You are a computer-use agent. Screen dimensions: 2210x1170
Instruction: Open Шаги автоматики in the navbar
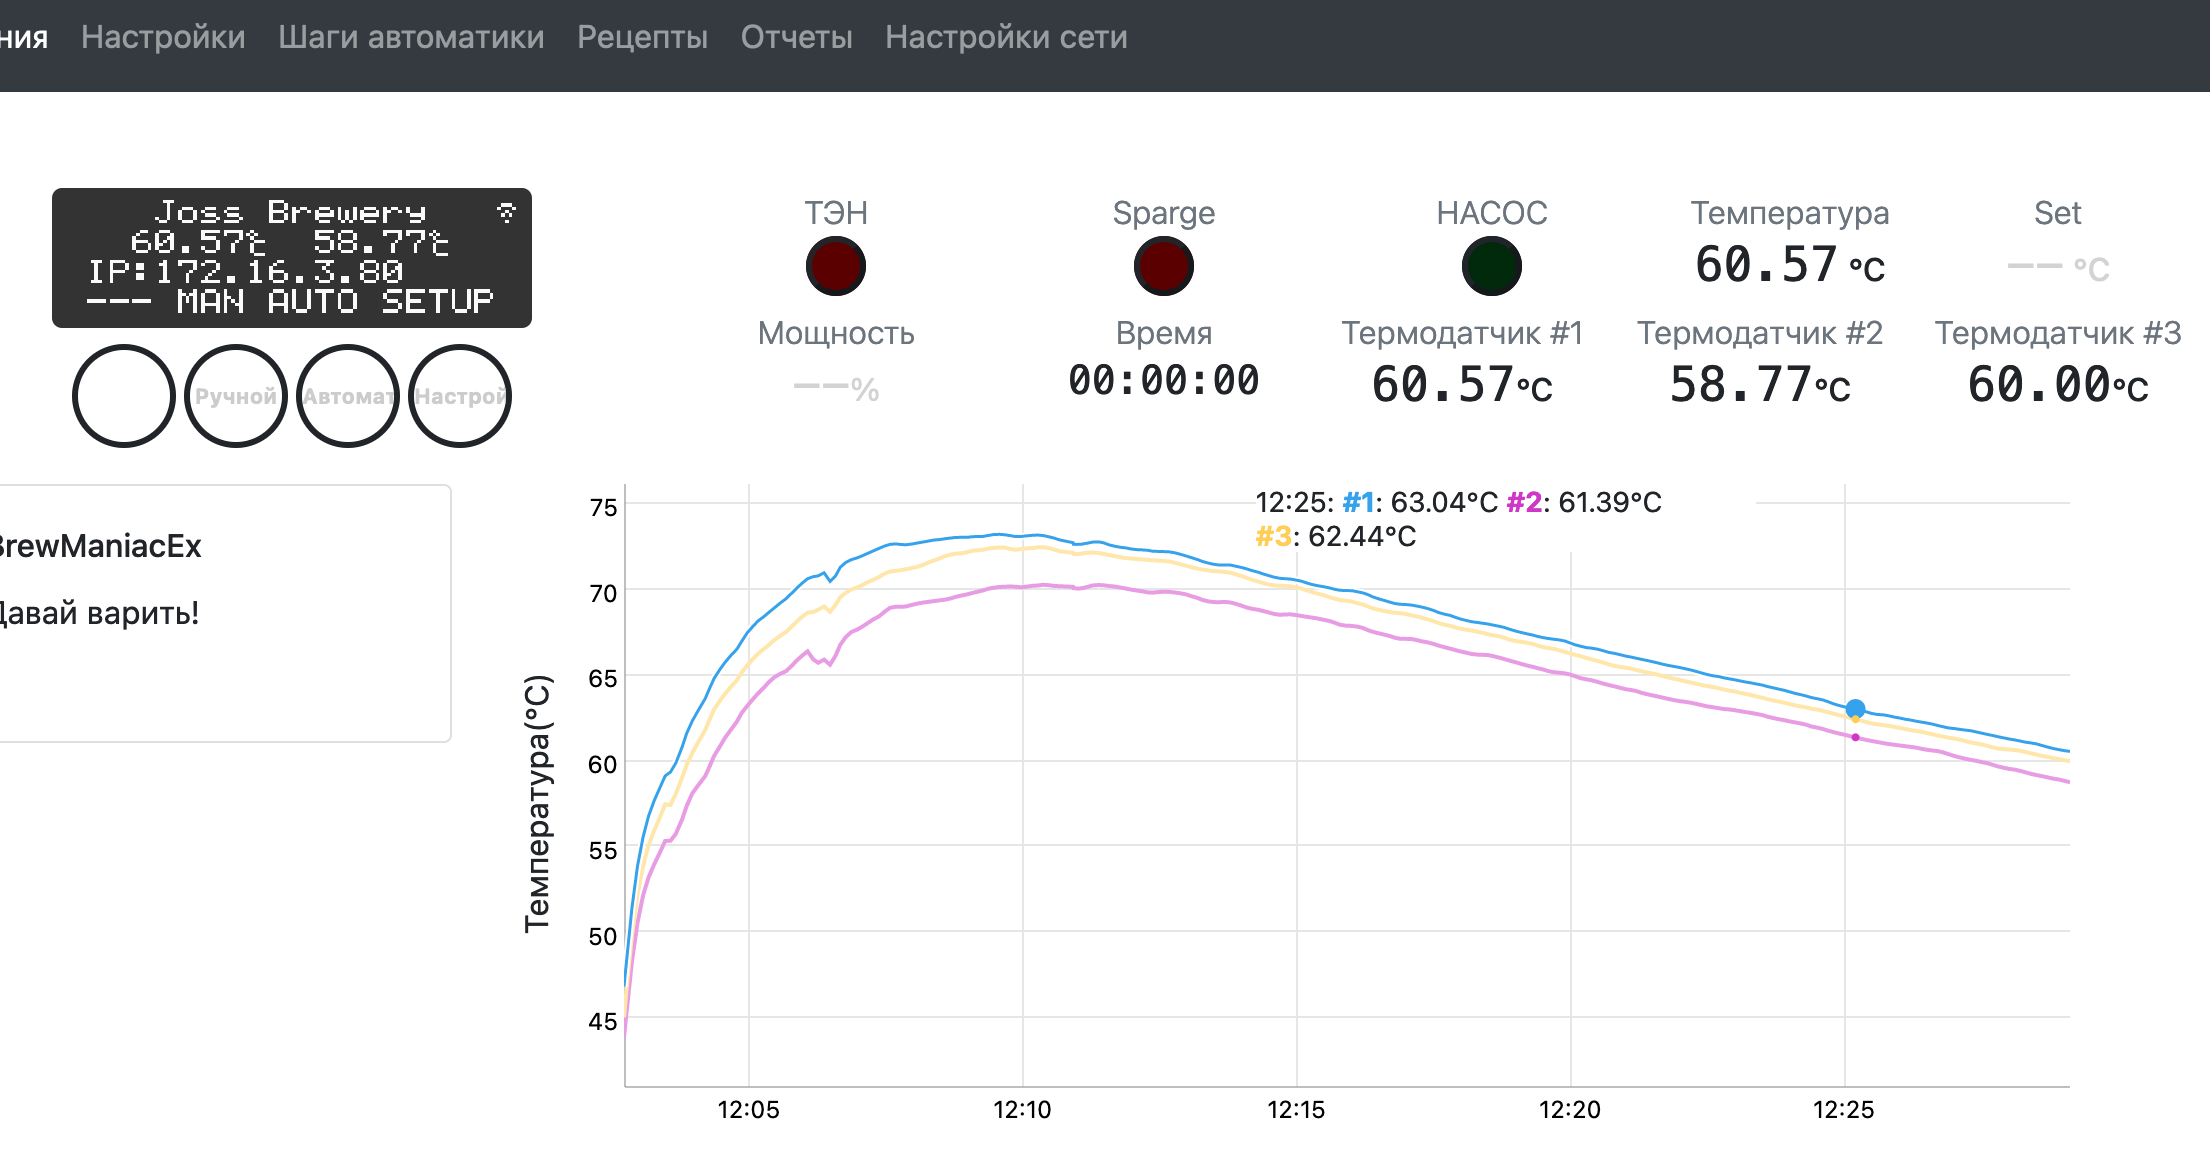tap(411, 37)
